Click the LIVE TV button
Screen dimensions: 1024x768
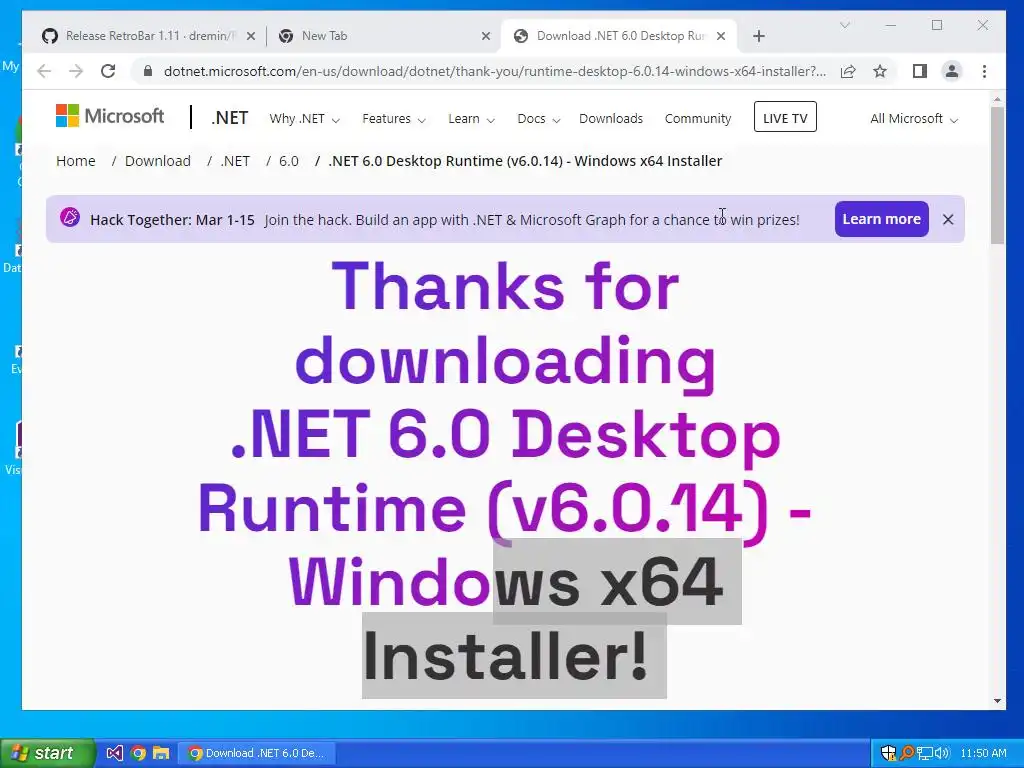785,117
